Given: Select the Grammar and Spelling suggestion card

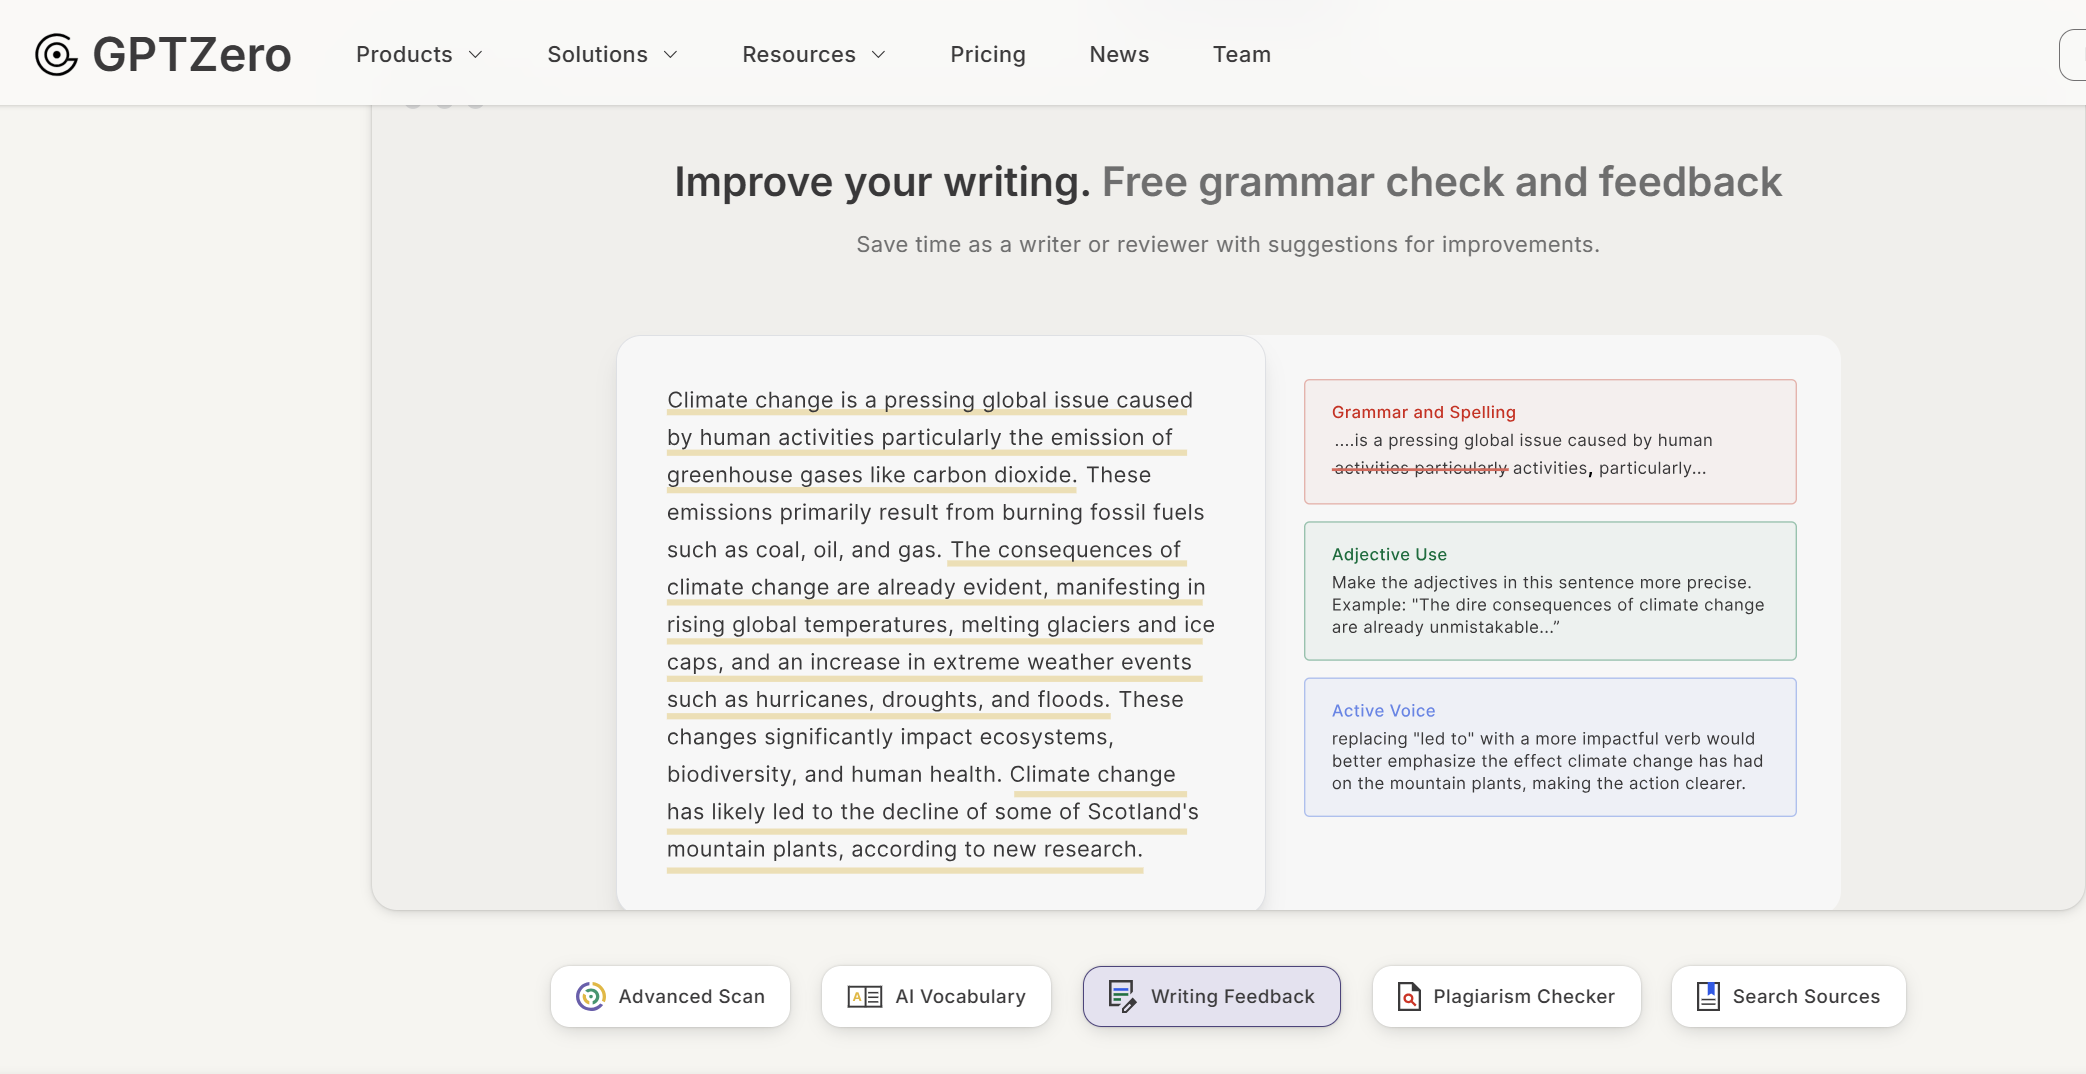Looking at the screenshot, I should (x=1549, y=441).
